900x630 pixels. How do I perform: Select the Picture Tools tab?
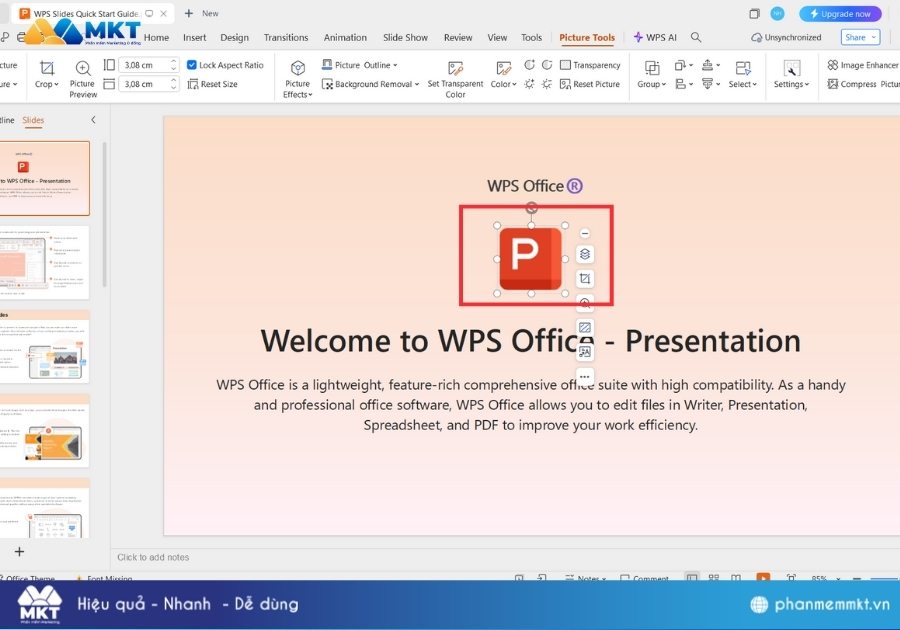pyautogui.click(x=587, y=37)
